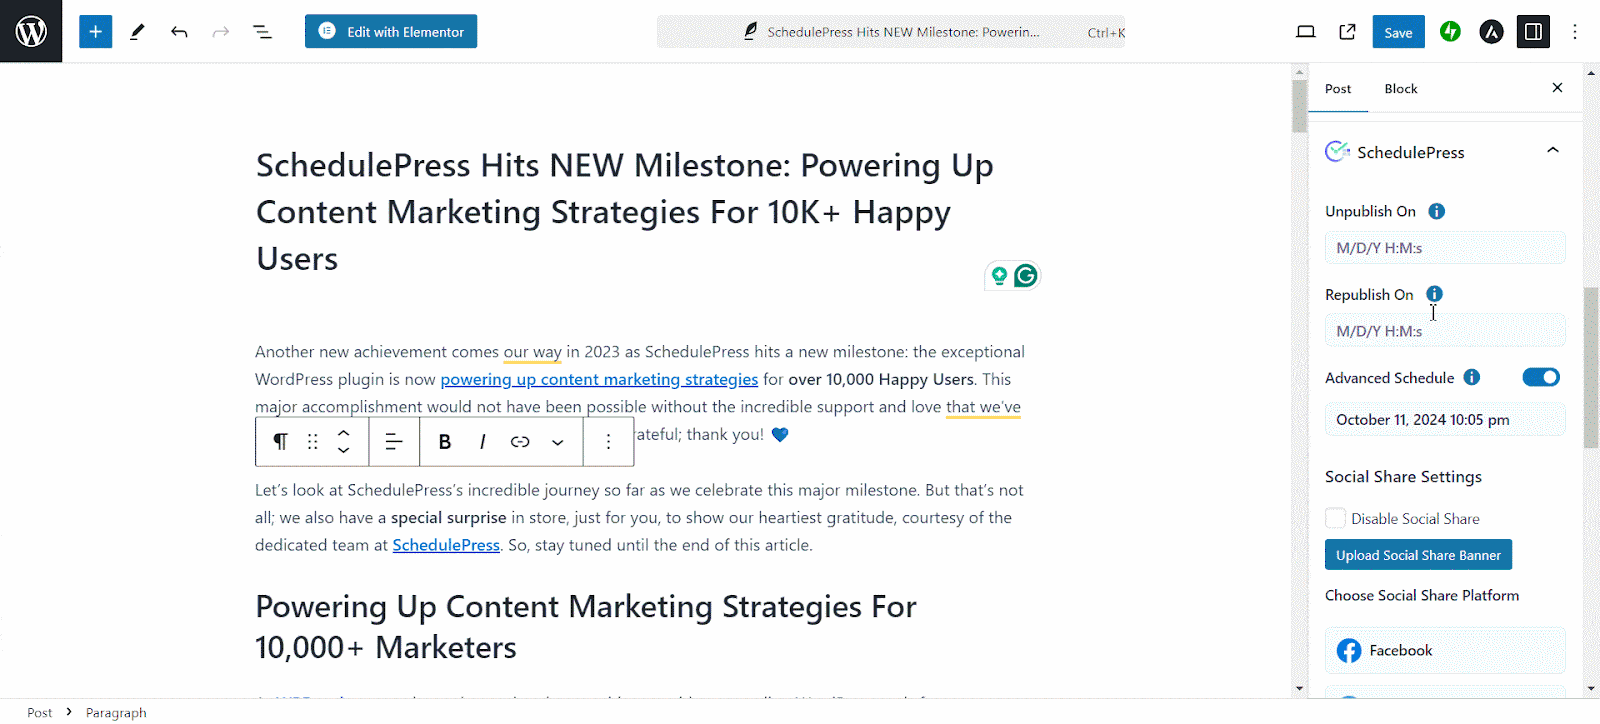Click Upload Social Share Banner

coord(1418,555)
